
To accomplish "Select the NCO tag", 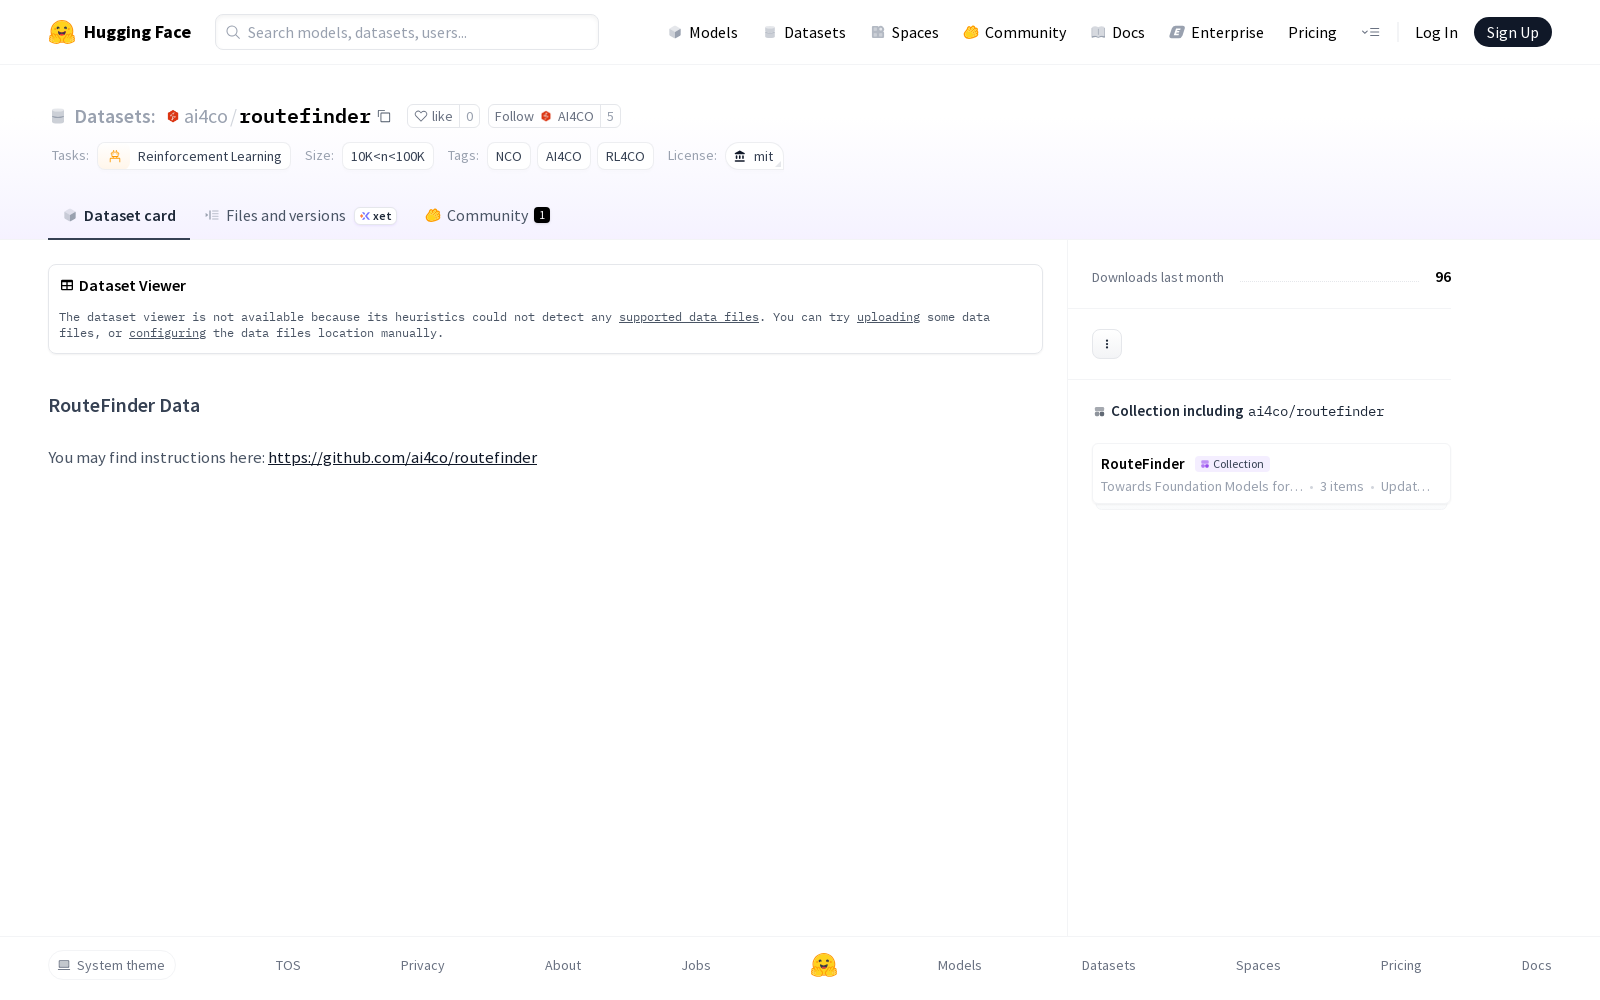I will pos(509,156).
